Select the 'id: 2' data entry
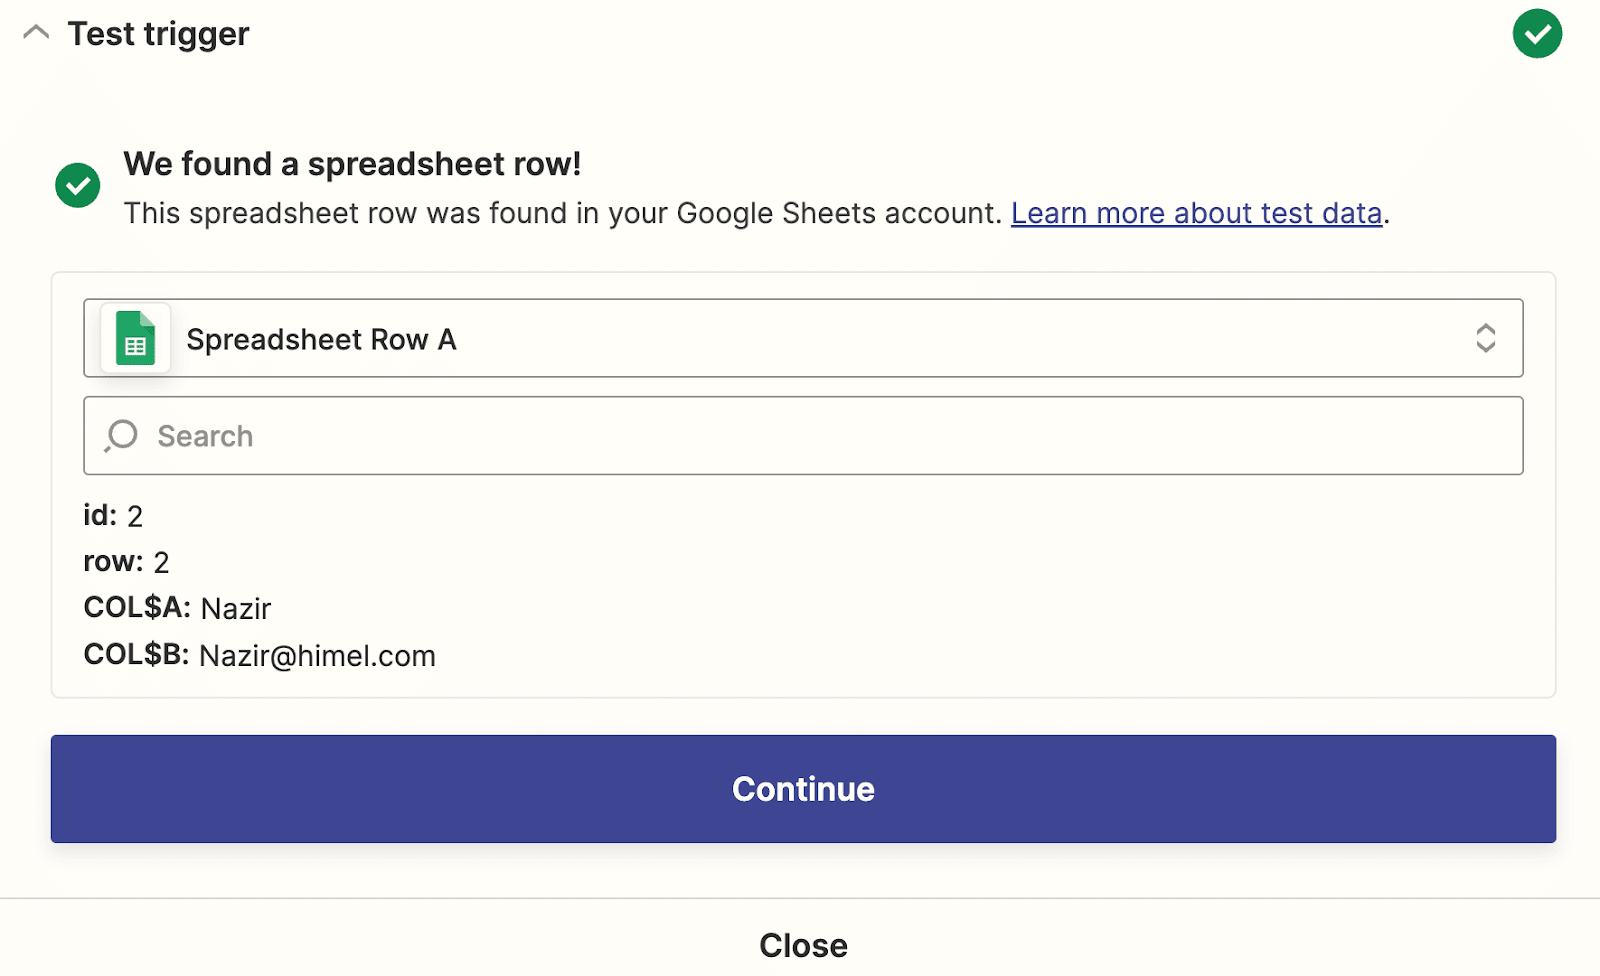Image resolution: width=1600 pixels, height=976 pixels. tap(113, 516)
